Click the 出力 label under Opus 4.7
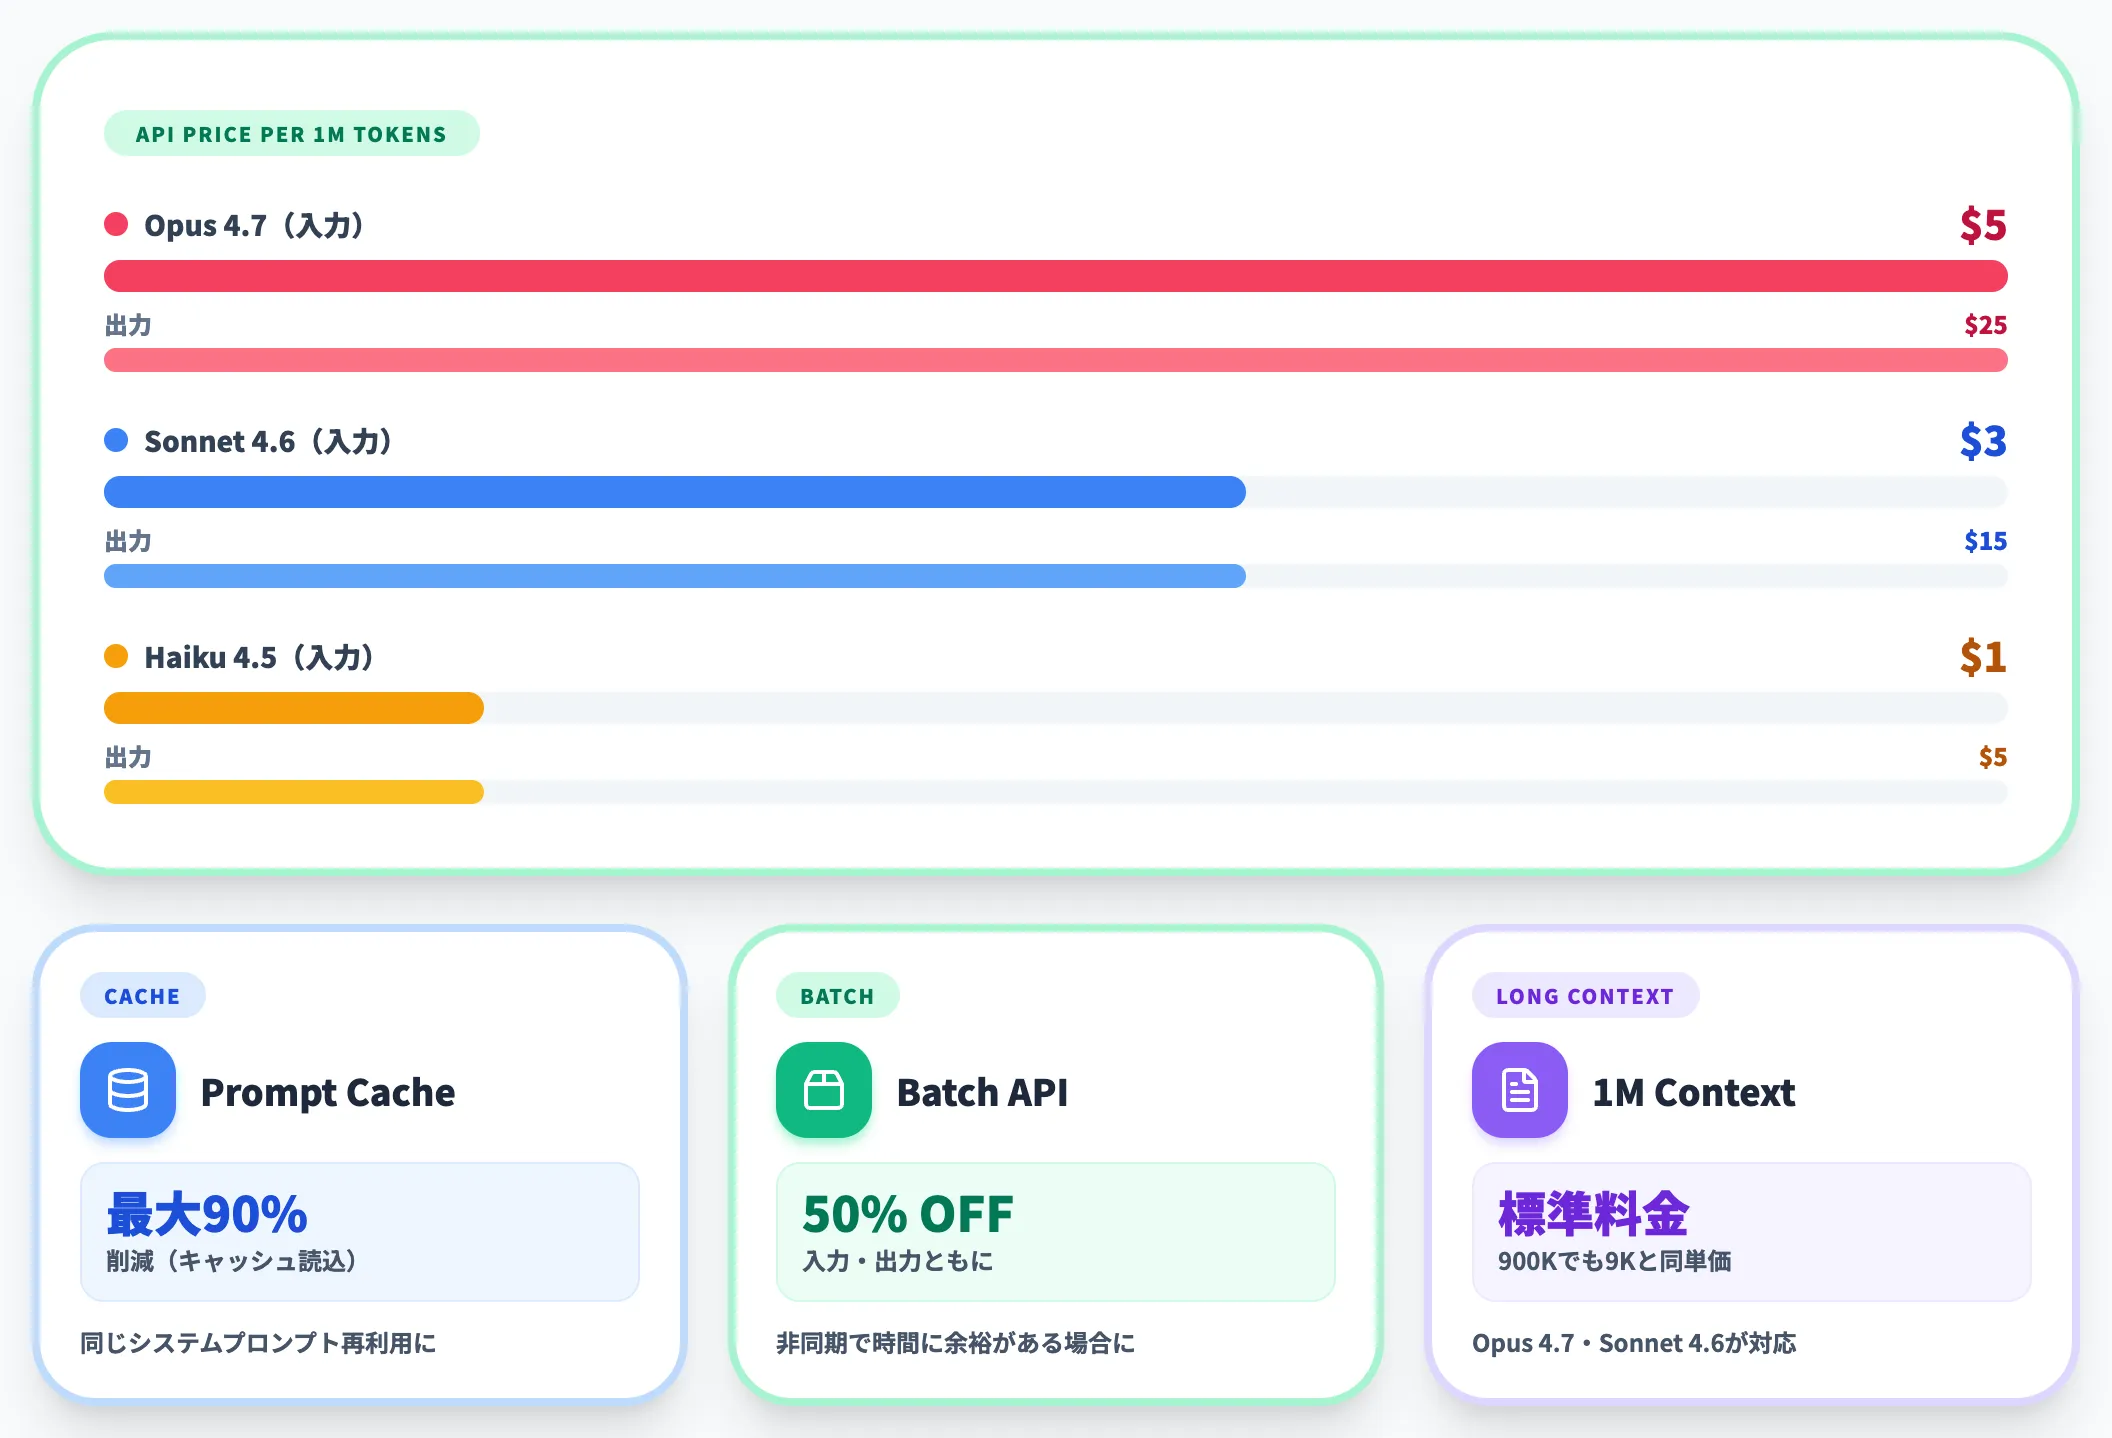The image size is (2112, 1438). click(128, 325)
